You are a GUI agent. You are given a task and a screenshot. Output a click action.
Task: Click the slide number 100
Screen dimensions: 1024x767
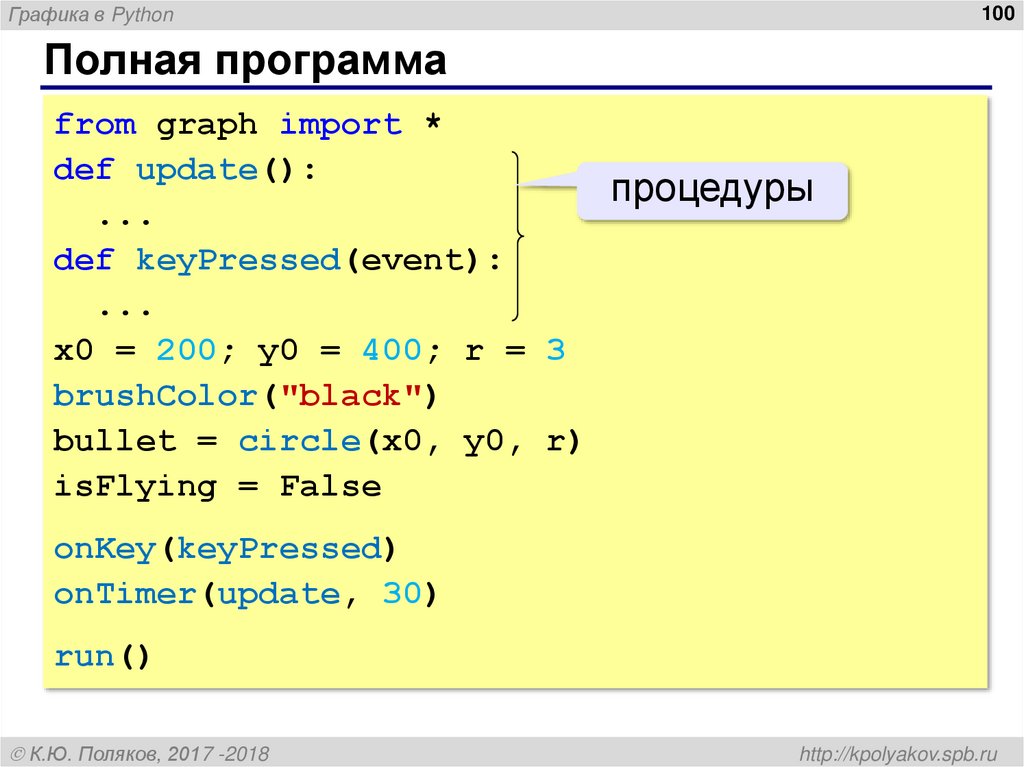point(998,13)
